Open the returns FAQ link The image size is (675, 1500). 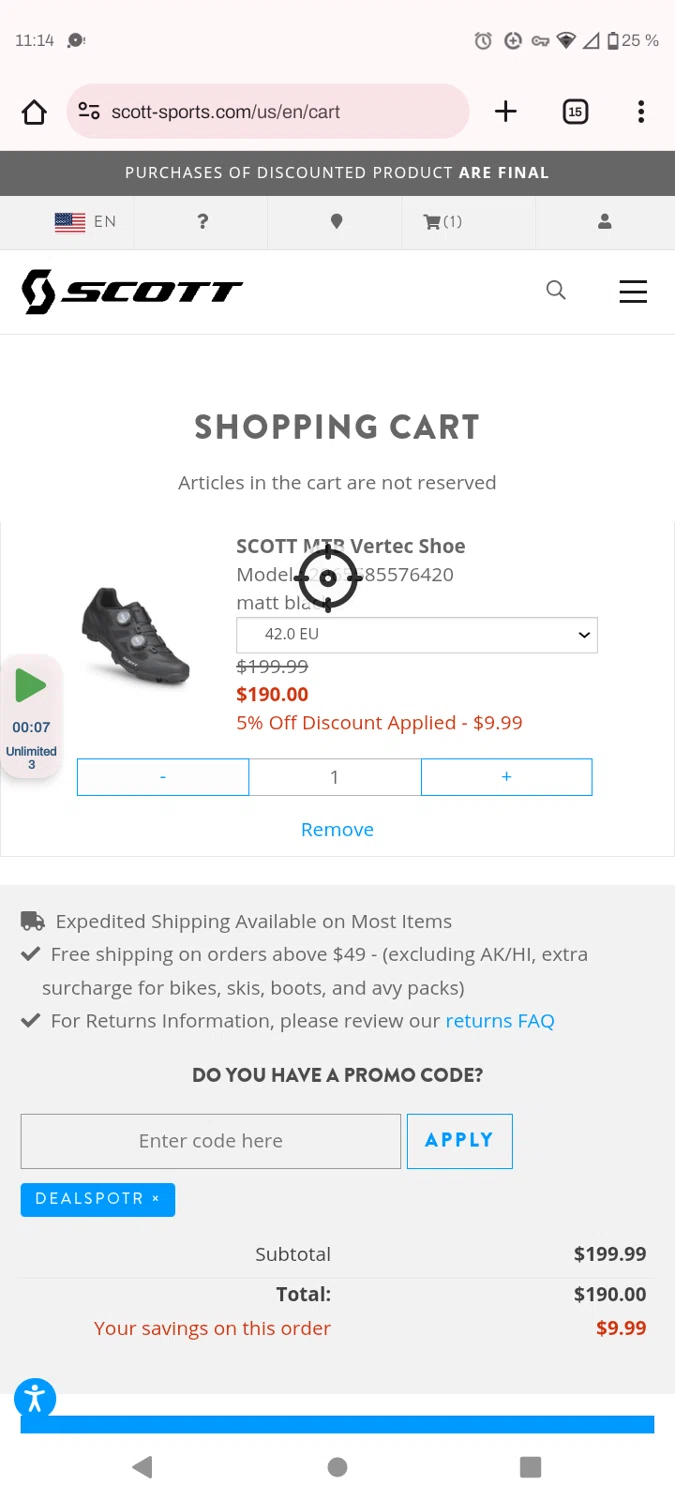[499, 1021]
